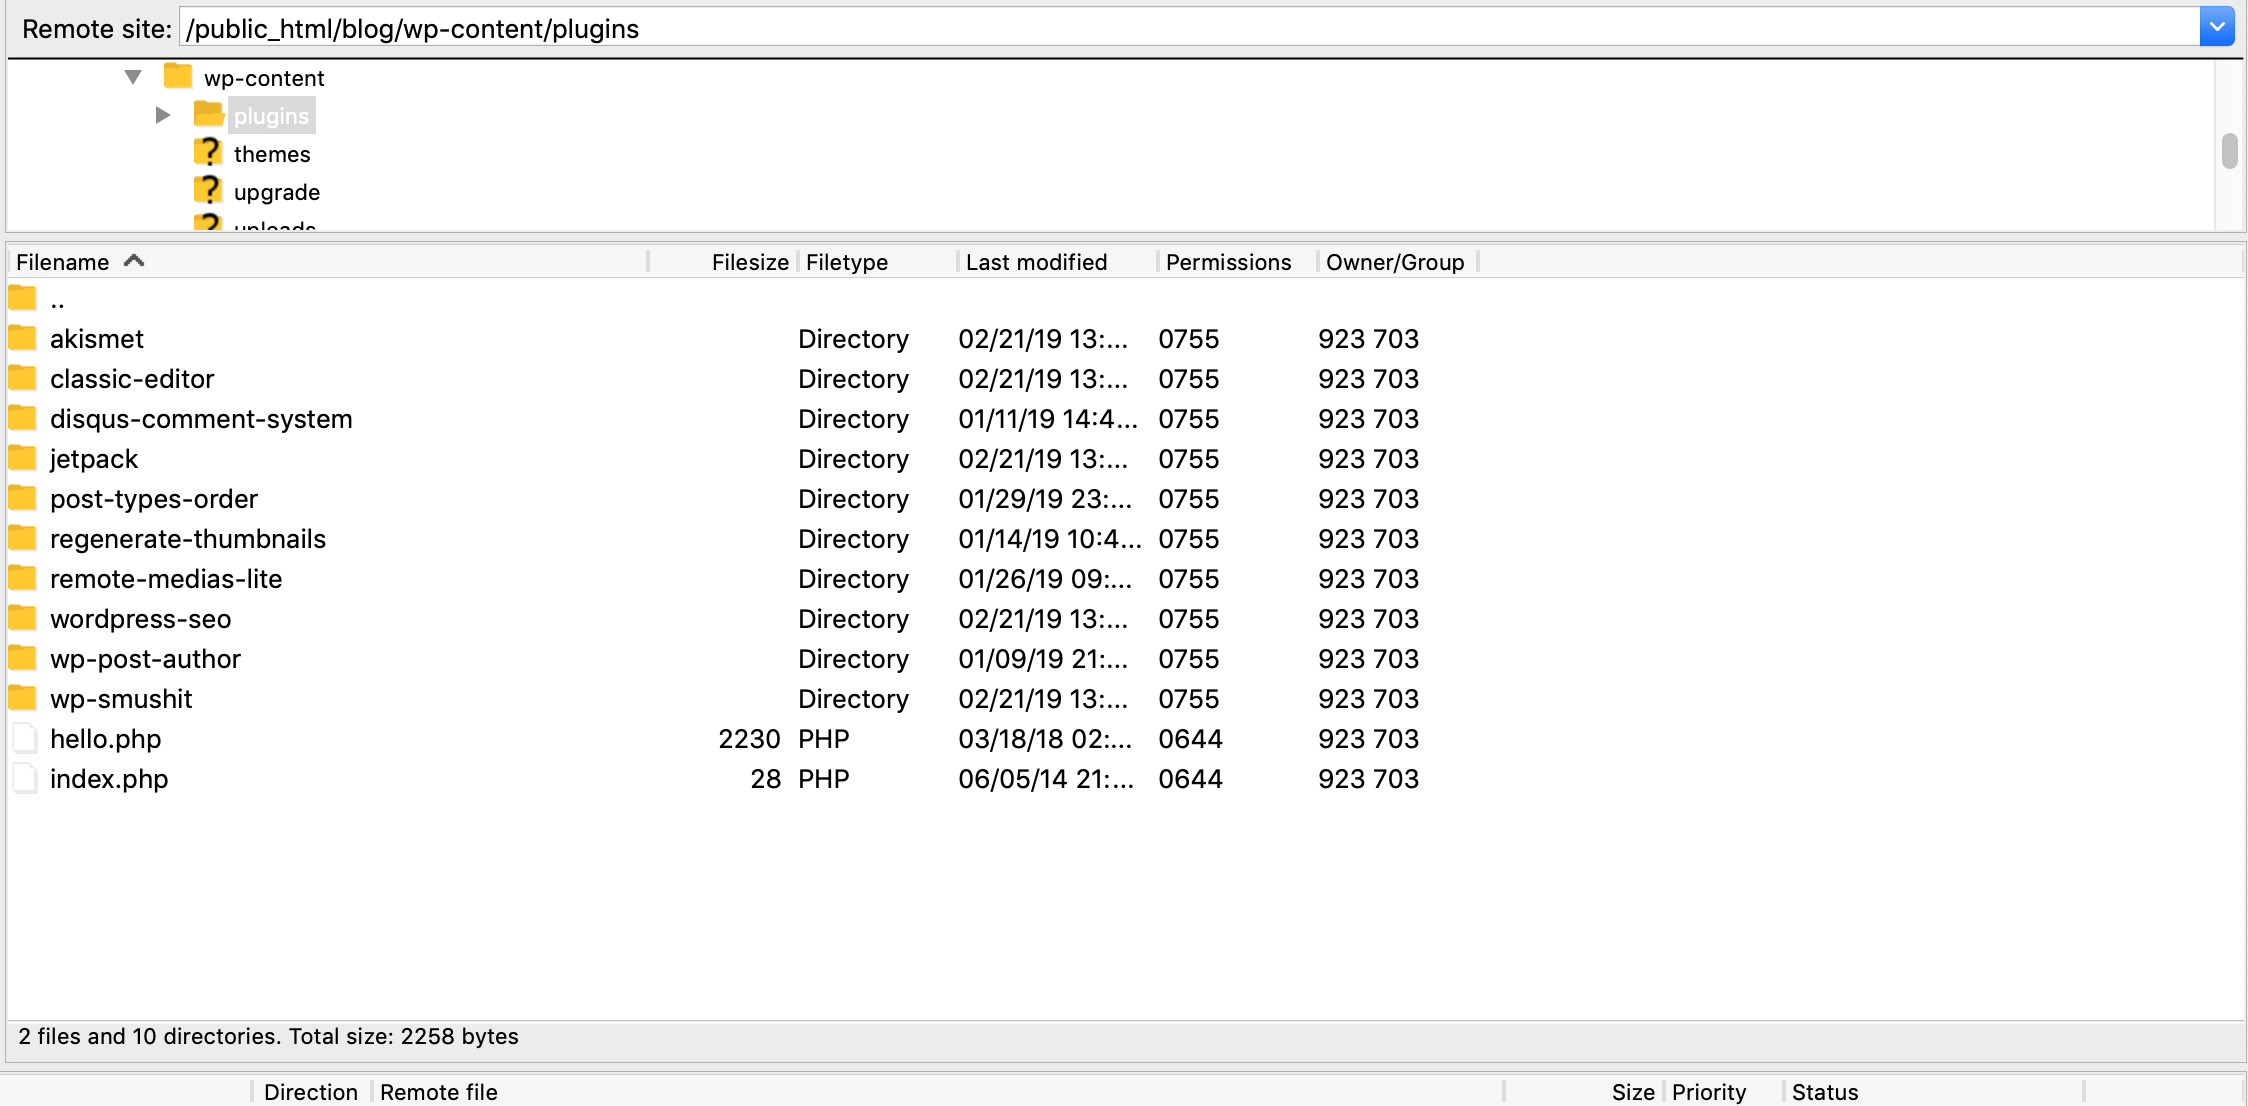Click the parent directory (..) folder icon
2248x1106 pixels.
(x=22, y=298)
